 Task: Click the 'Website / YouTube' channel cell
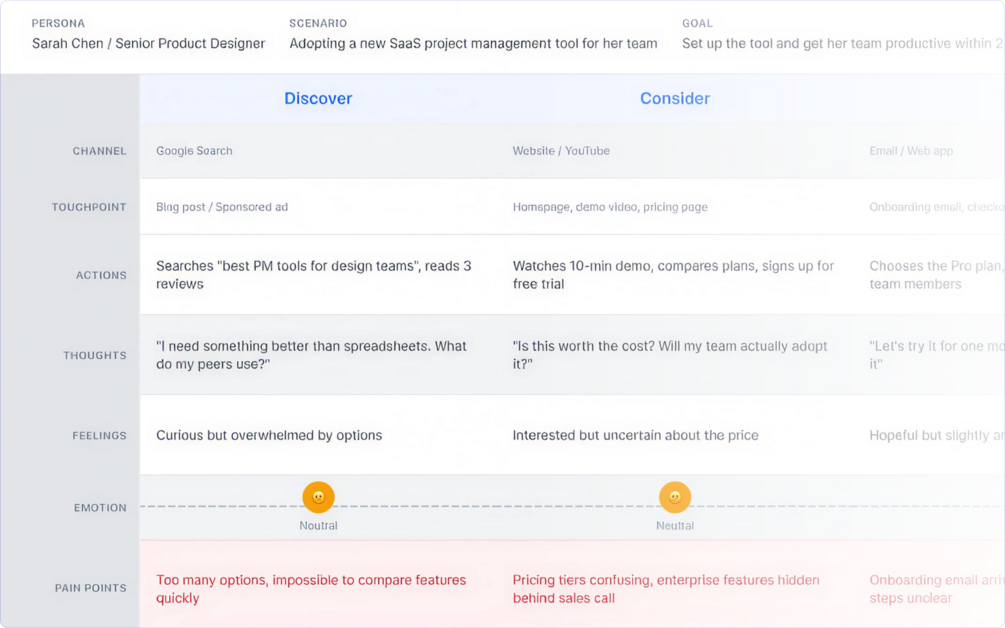point(561,151)
